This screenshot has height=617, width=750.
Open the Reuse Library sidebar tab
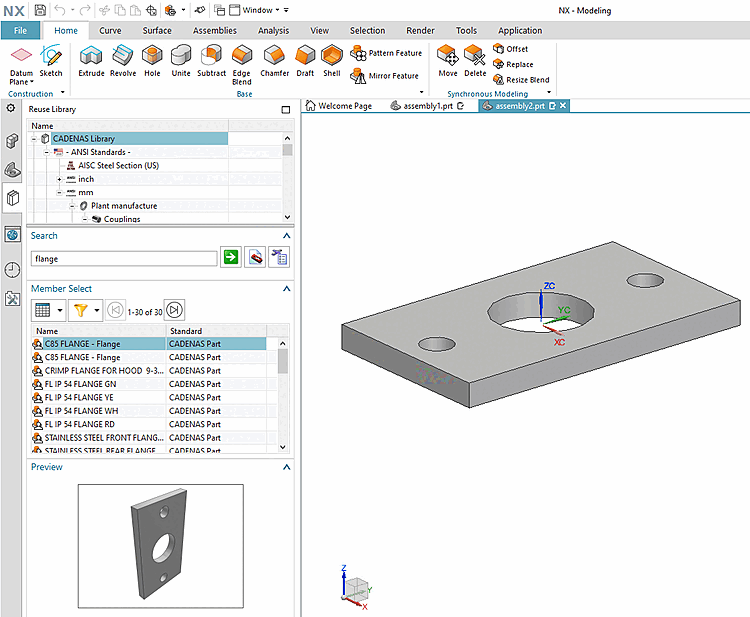point(12,198)
